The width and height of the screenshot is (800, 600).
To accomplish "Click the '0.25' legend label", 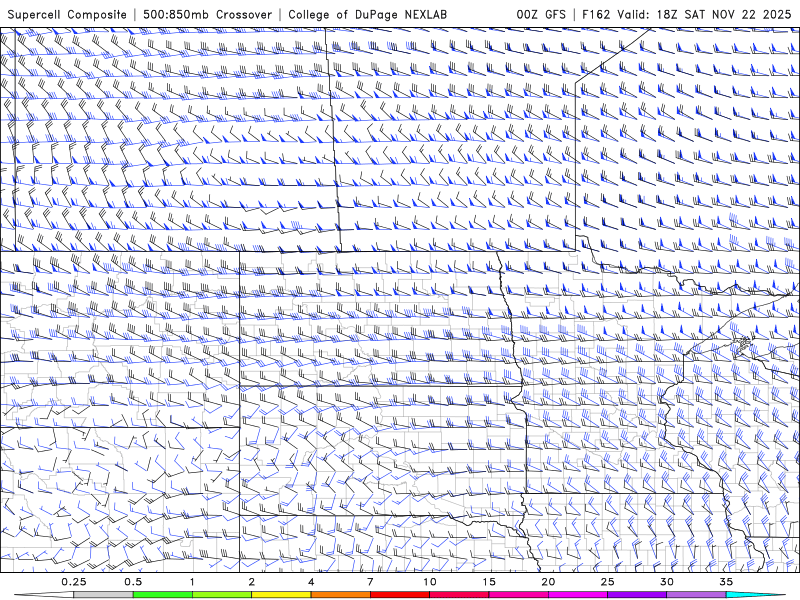I will tap(74, 582).
